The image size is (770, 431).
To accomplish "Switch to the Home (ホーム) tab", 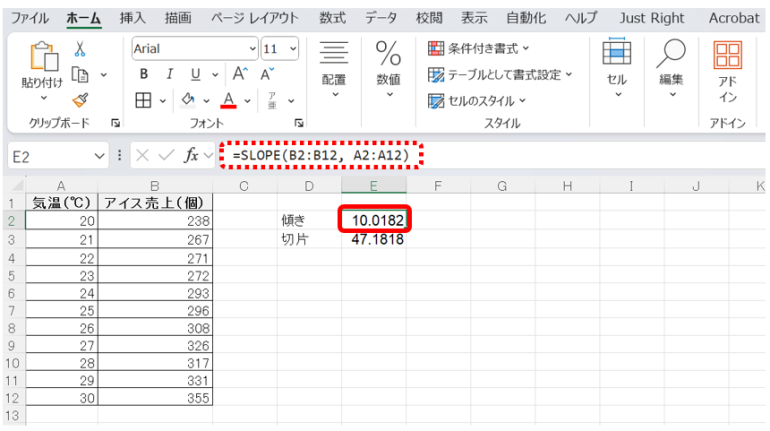I will coord(83,18).
